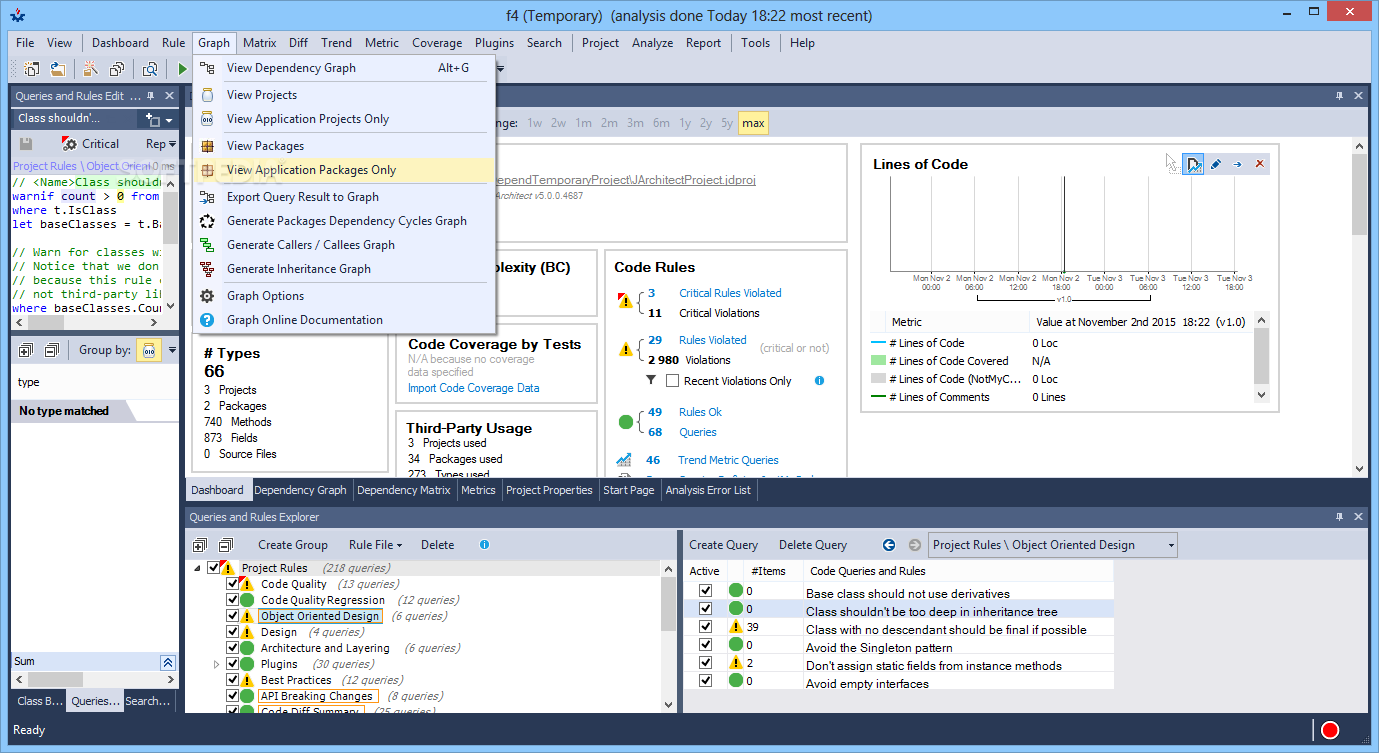
Task: Click the info icon beside Recent Violations Only
Action: (819, 381)
